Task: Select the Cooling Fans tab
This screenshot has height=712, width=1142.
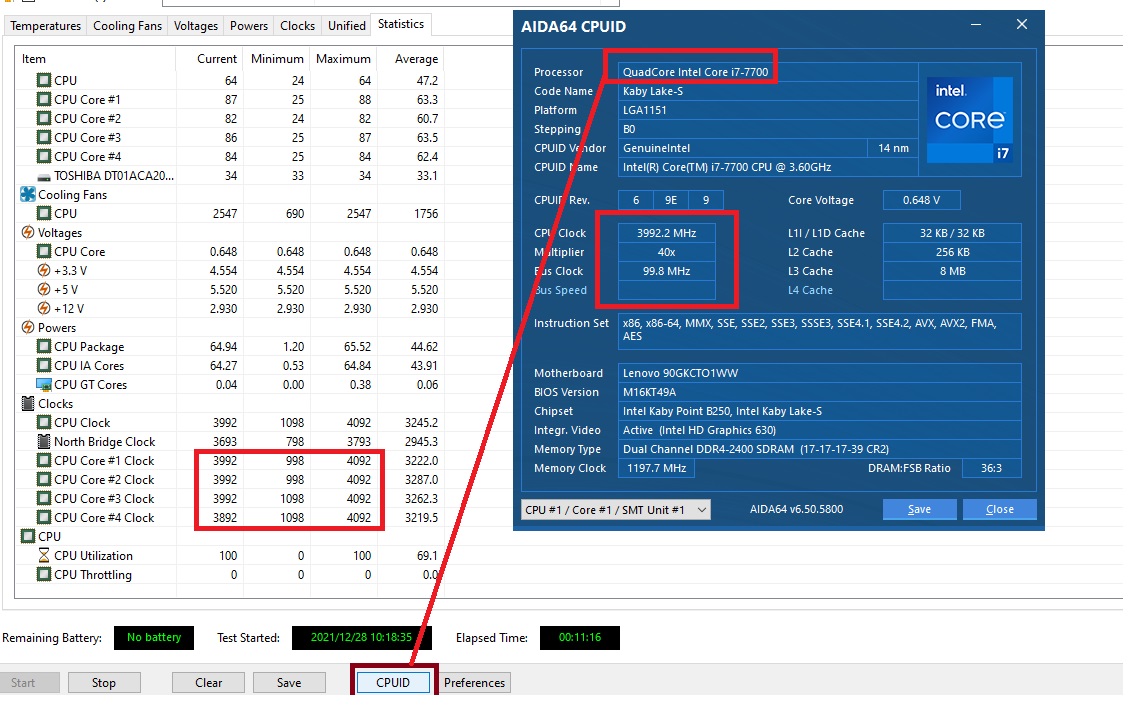Action: click(127, 26)
